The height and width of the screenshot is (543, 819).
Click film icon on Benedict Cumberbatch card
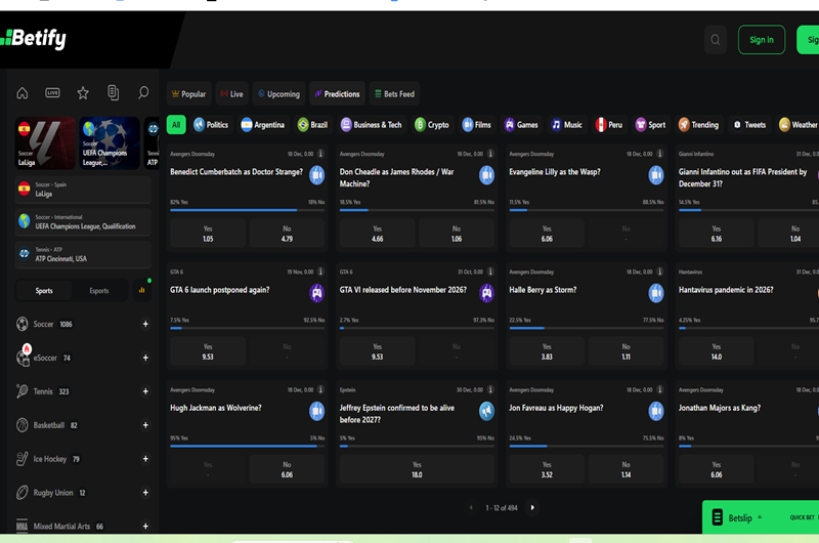(317, 175)
